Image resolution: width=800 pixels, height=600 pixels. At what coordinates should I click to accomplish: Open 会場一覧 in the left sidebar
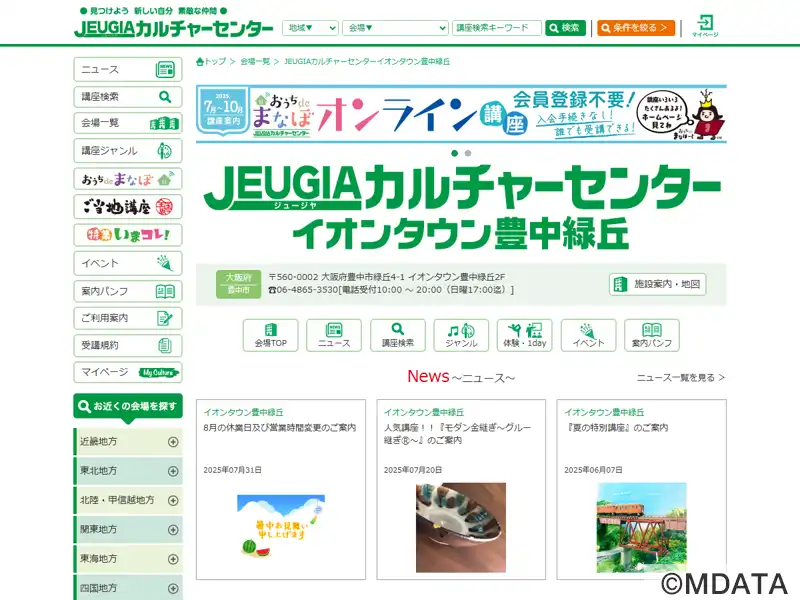(128, 123)
